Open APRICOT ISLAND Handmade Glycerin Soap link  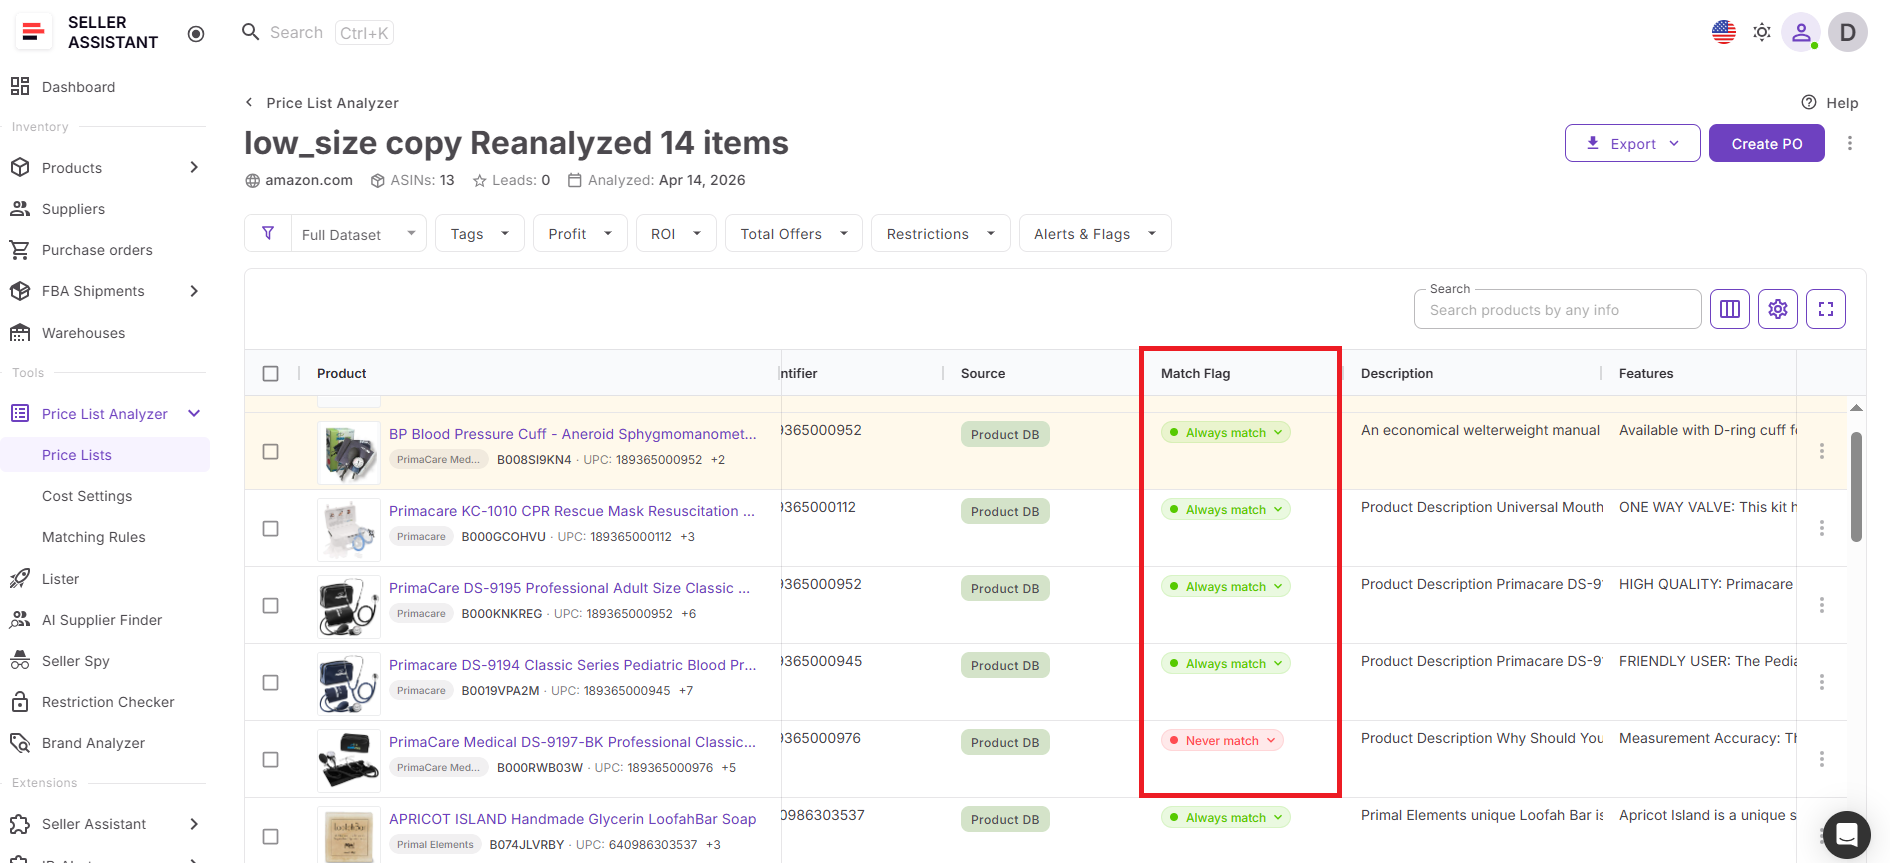(x=572, y=819)
